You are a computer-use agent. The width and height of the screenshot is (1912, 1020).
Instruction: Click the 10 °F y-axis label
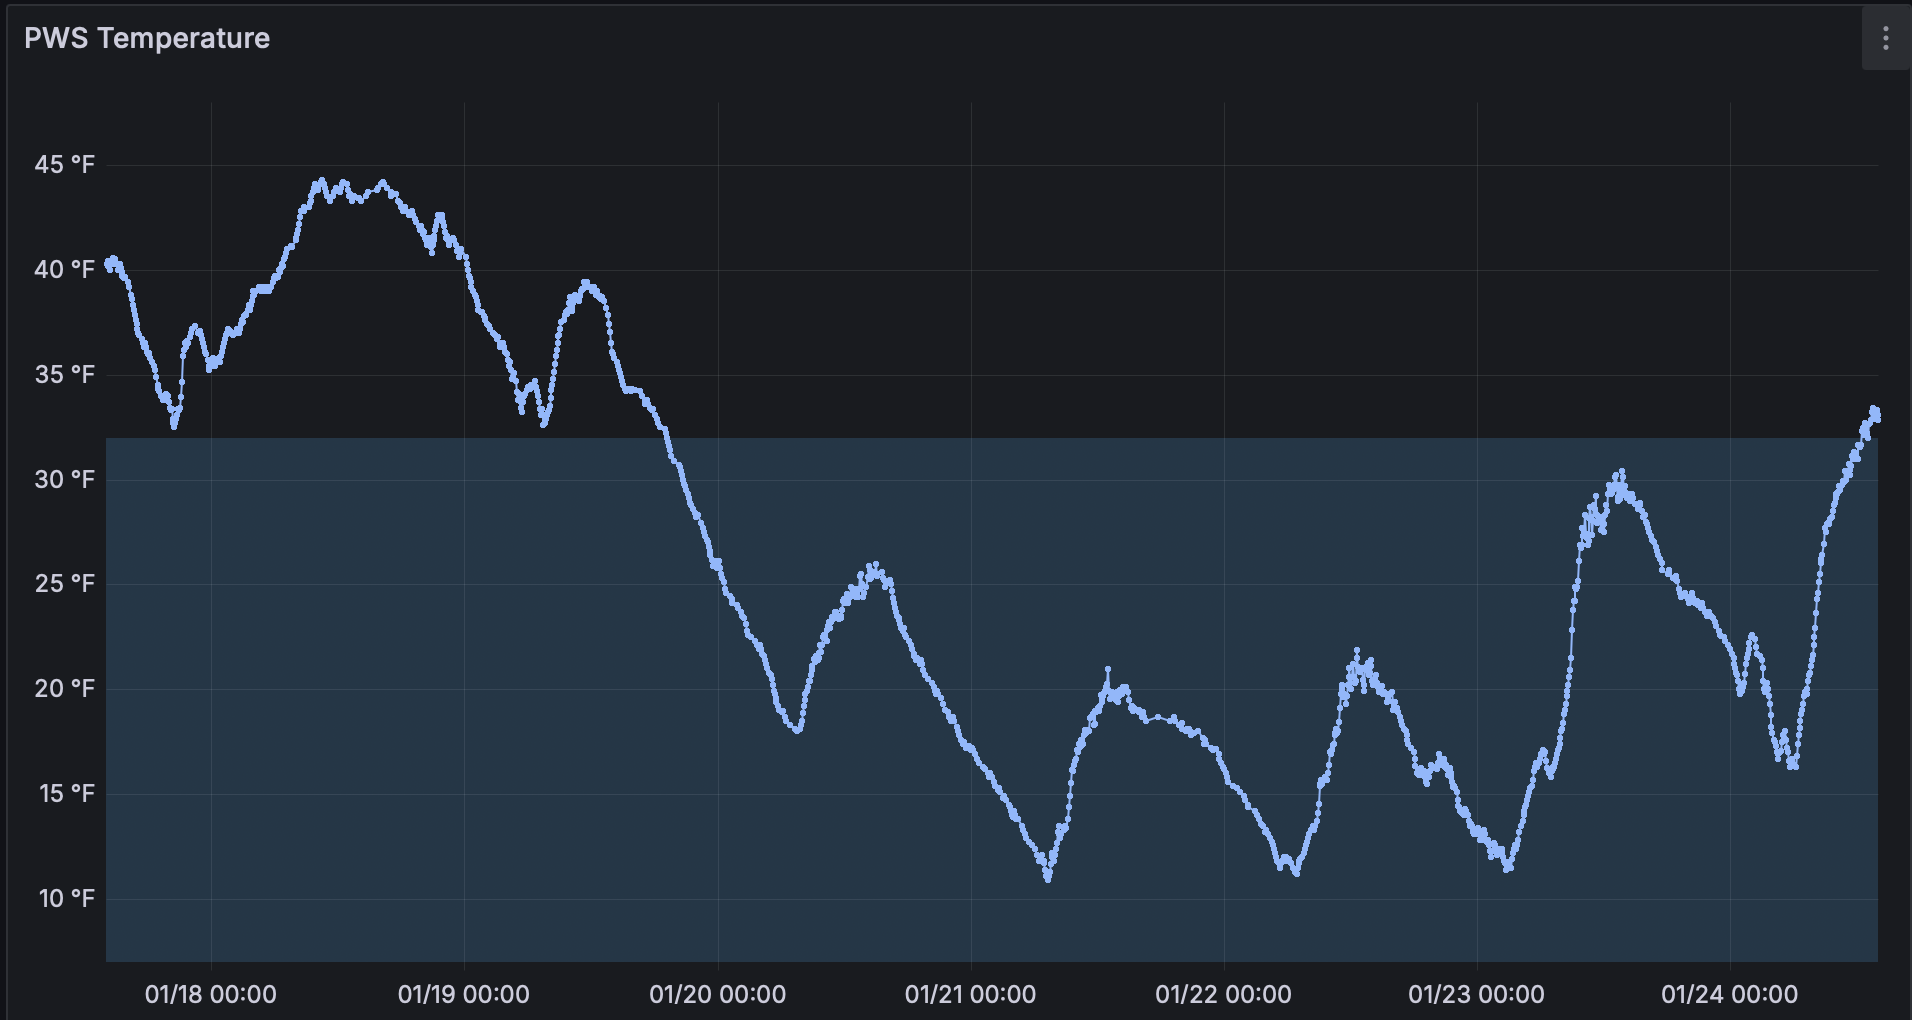click(65, 899)
